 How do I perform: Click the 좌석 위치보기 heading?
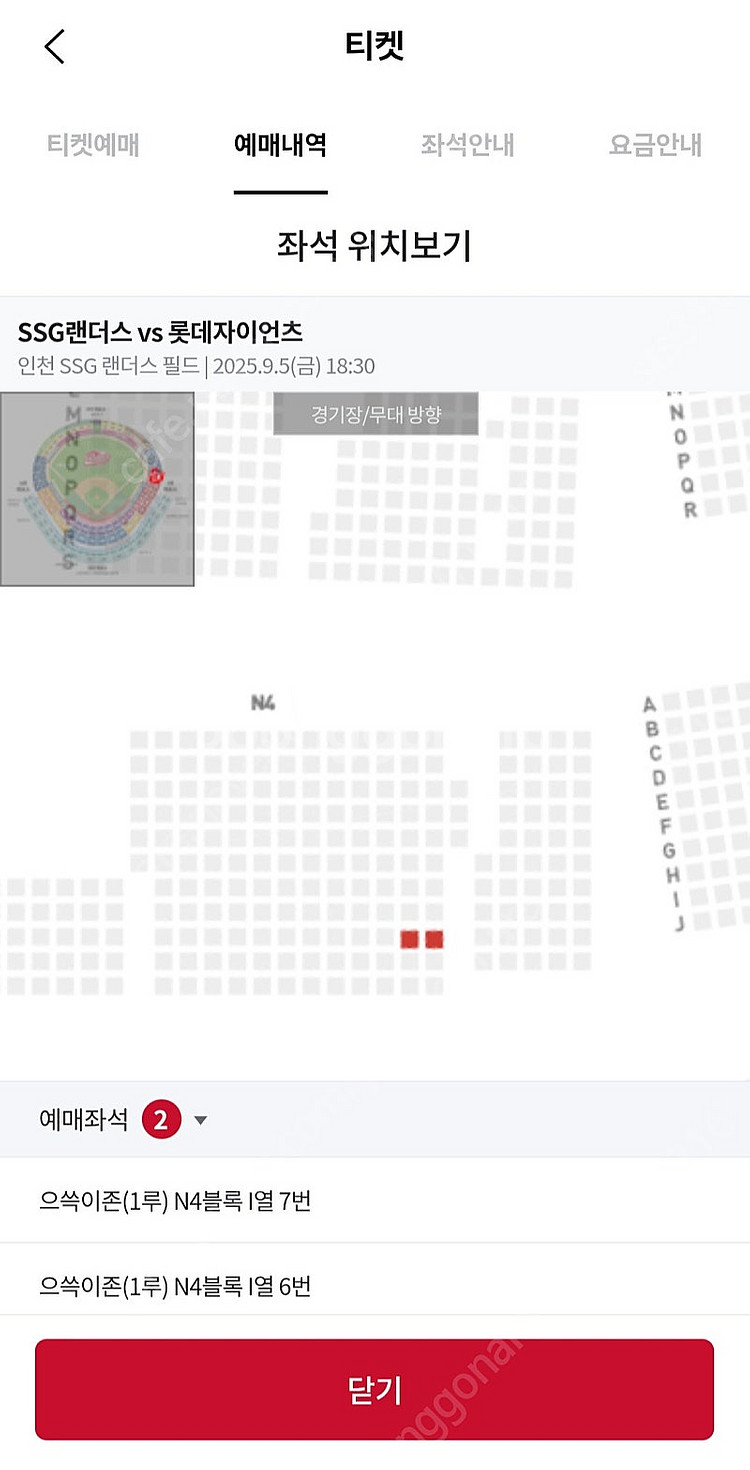click(x=374, y=245)
